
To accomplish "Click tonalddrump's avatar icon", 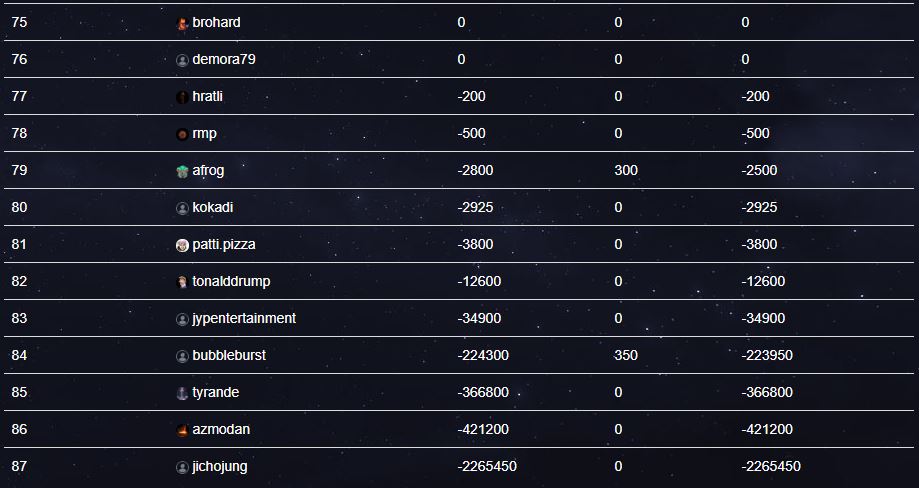I will (182, 282).
